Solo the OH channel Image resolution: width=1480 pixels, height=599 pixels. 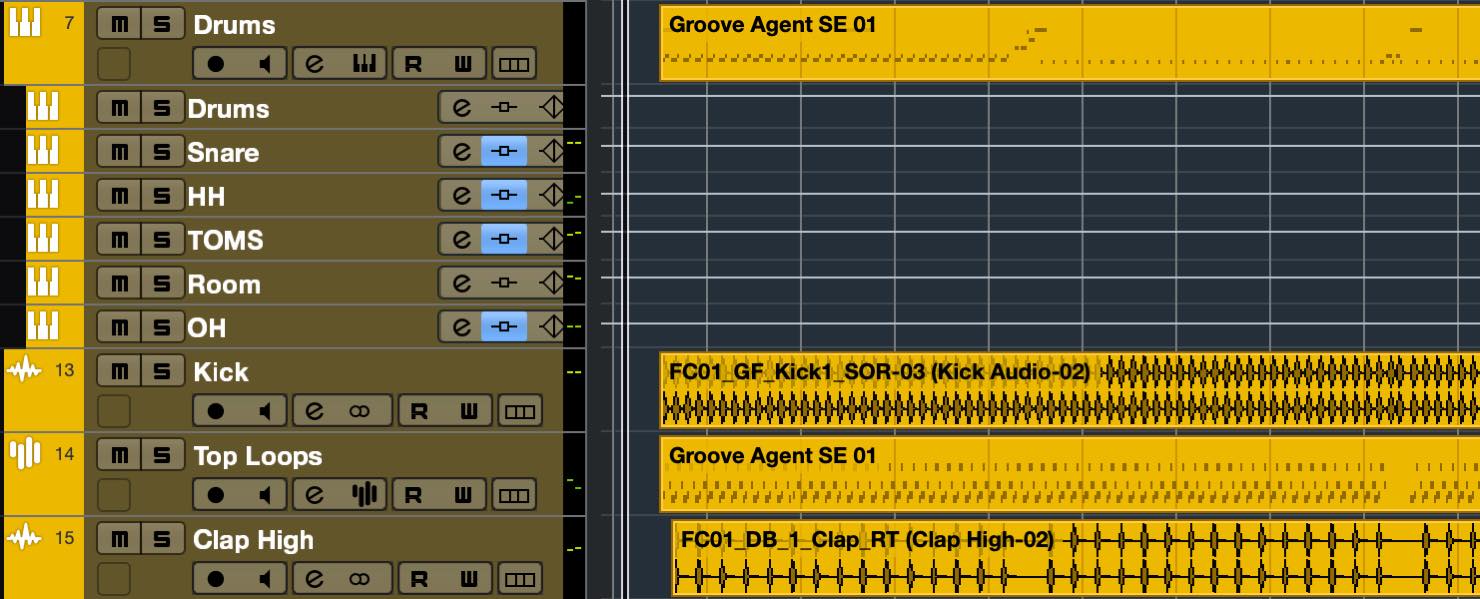tap(162, 327)
